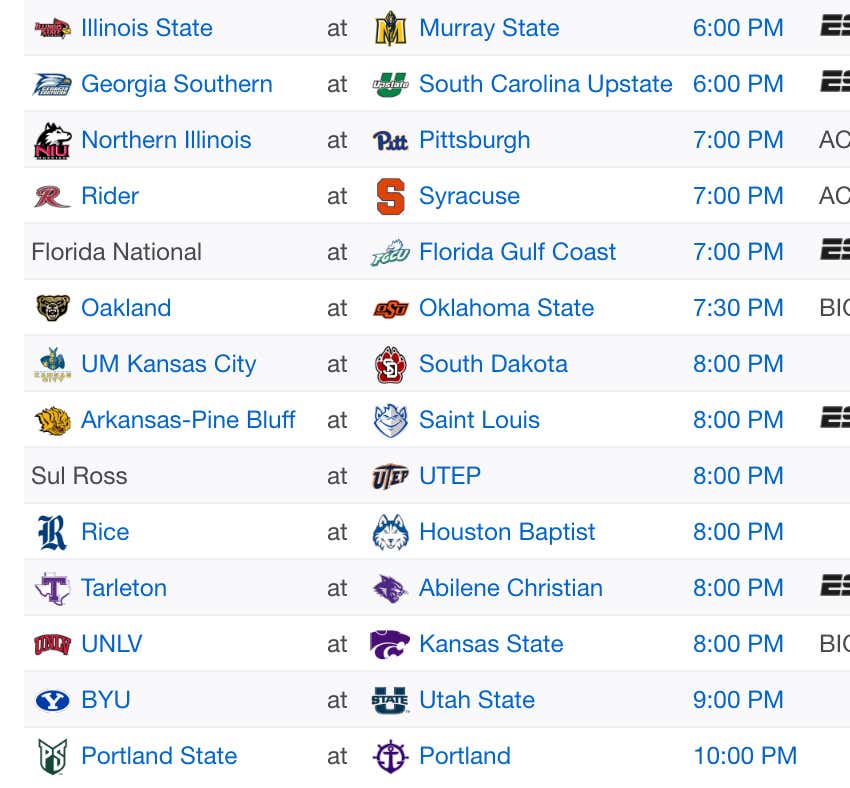The image size is (850, 788).
Task: Click the Rice Owls R logo
Action: point(53,532)
